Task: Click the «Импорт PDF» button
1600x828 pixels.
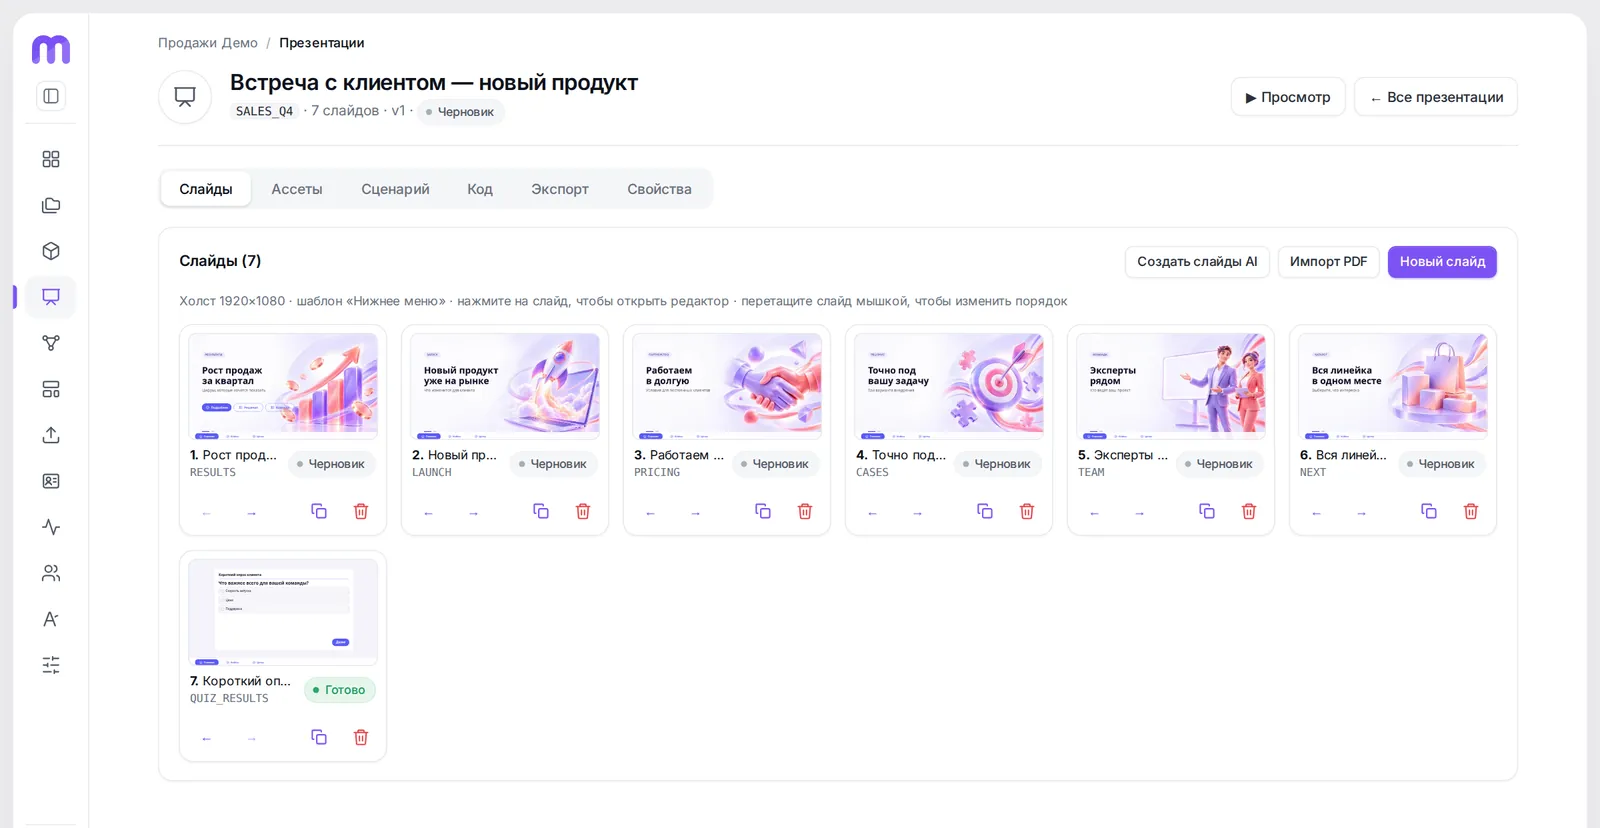Action: pyautogui.click(x=1328, y=262)
